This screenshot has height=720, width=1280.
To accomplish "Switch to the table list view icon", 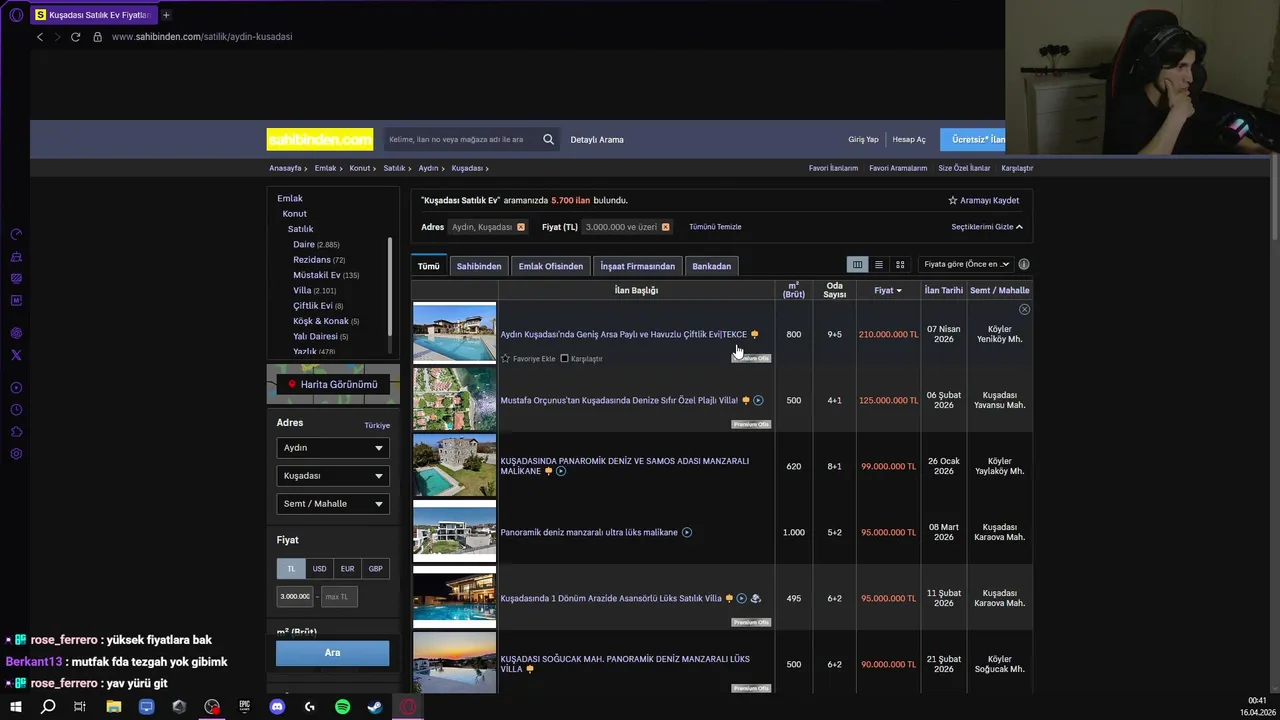I will pyautogui.click(x=857, y=264).
